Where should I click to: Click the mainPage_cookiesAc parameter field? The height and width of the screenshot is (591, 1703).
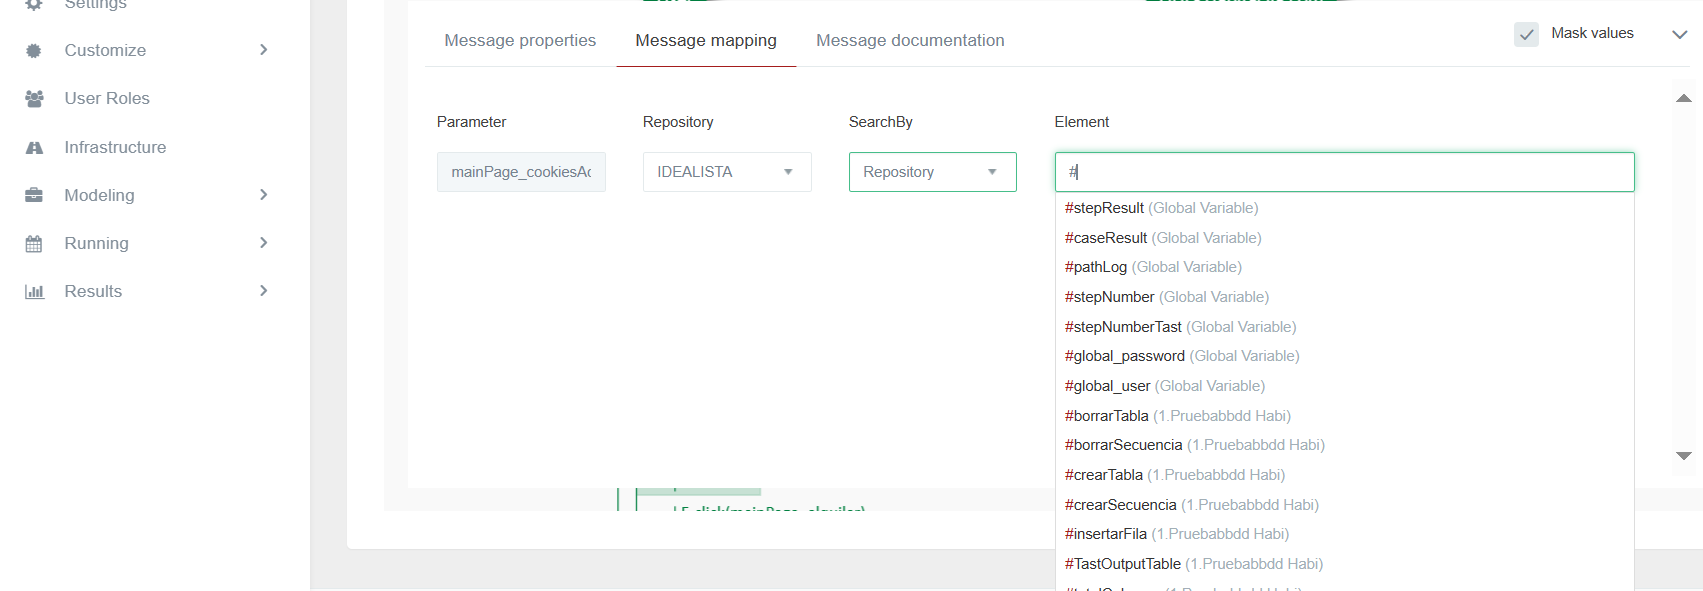[521, 172]
